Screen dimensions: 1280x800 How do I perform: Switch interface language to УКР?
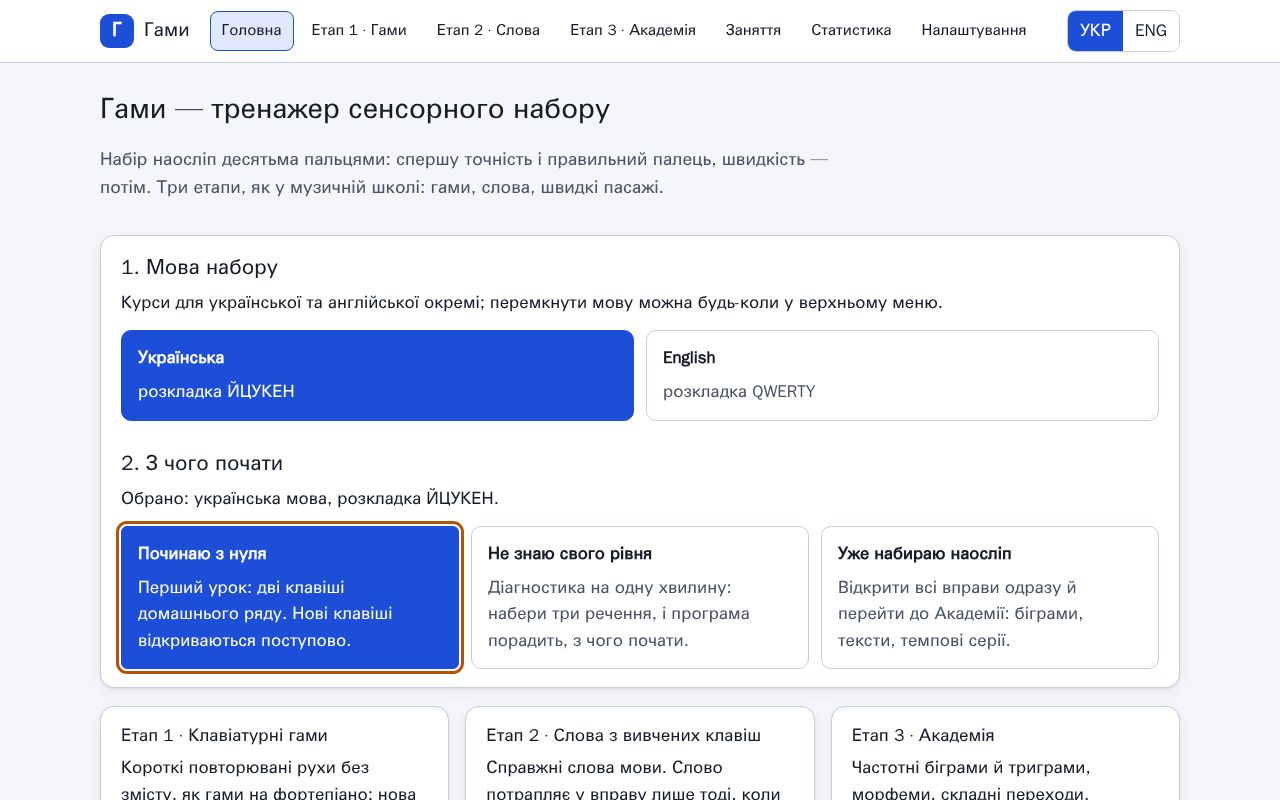click(1095, 31)
